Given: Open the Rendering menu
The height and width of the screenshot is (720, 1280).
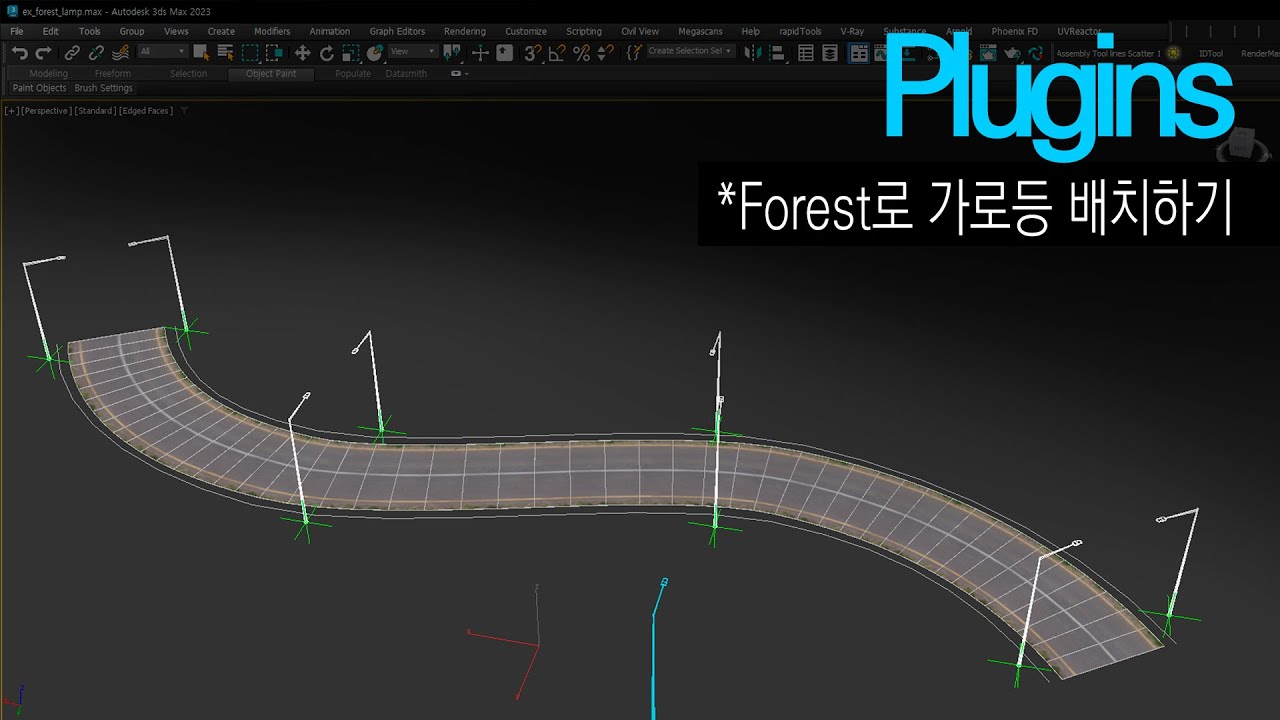Looking at the screenshot, I should pyautogui.click(x=465, y=31).
